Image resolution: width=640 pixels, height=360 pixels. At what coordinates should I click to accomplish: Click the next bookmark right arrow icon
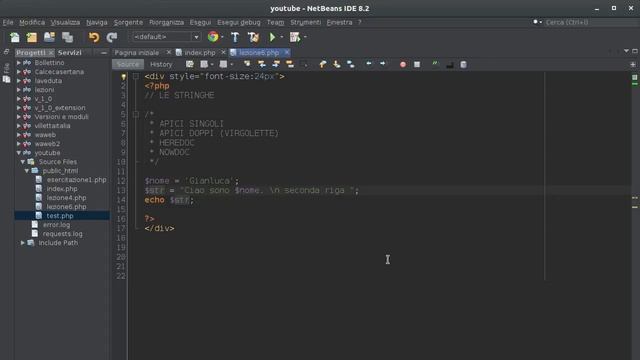coord(382,64)
